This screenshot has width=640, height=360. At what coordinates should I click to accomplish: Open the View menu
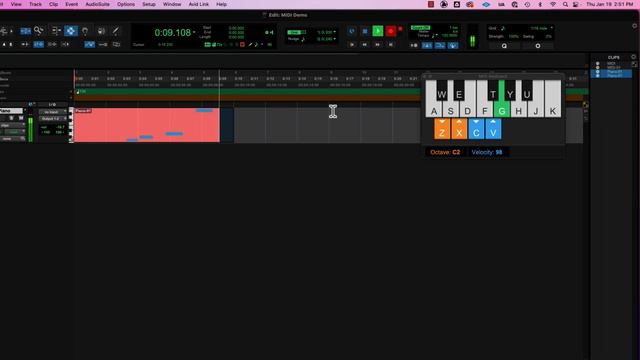point(16,4)
